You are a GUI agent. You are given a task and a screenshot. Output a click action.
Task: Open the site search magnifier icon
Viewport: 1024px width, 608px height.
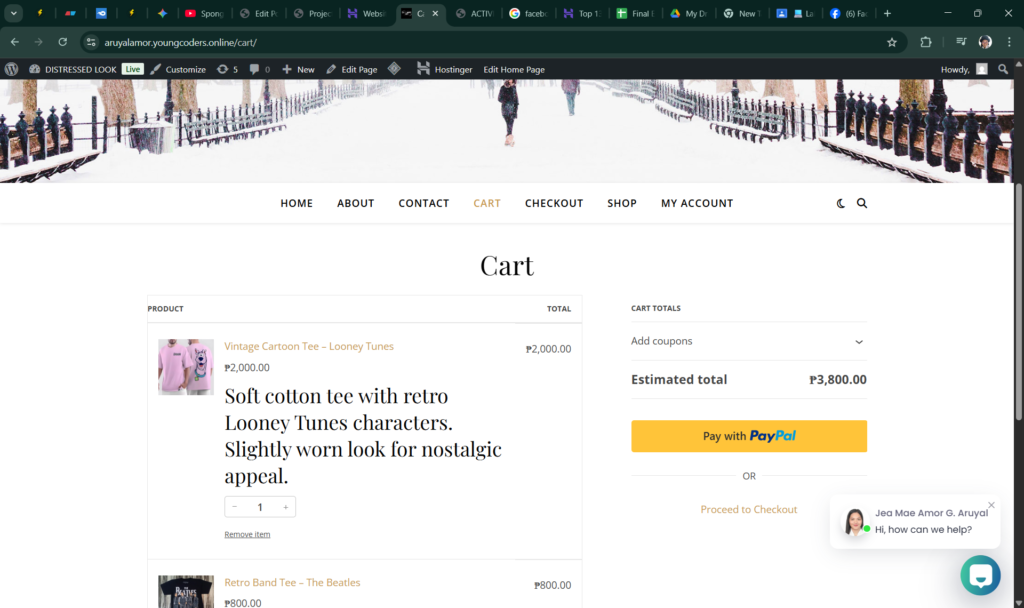(862, 203)
